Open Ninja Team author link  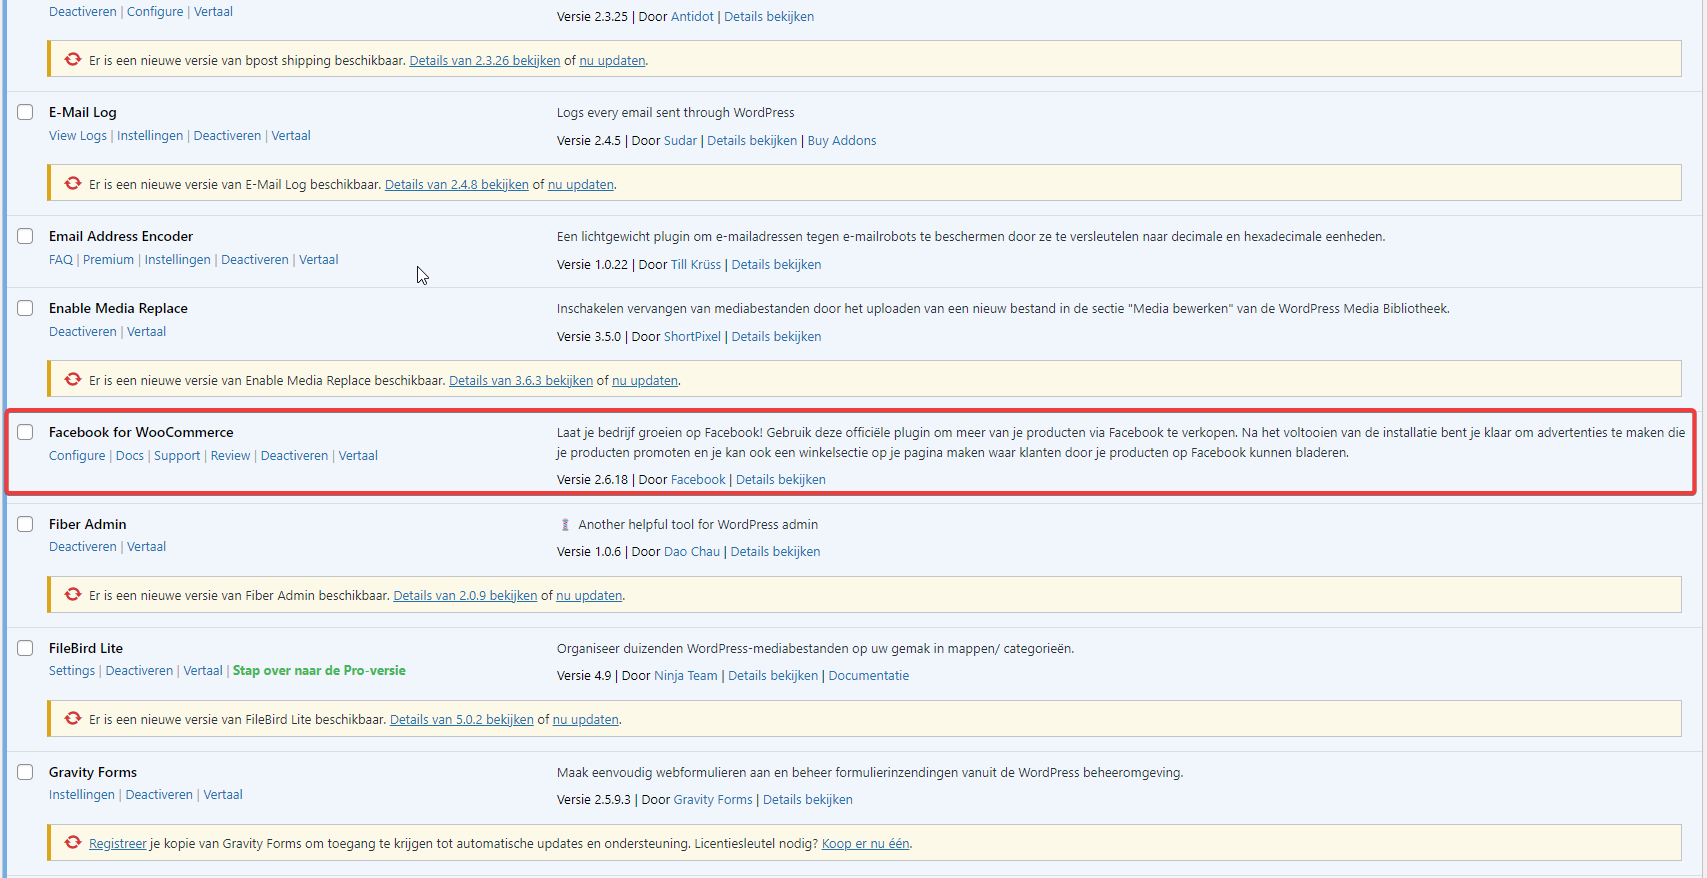(x=686, y=676)
